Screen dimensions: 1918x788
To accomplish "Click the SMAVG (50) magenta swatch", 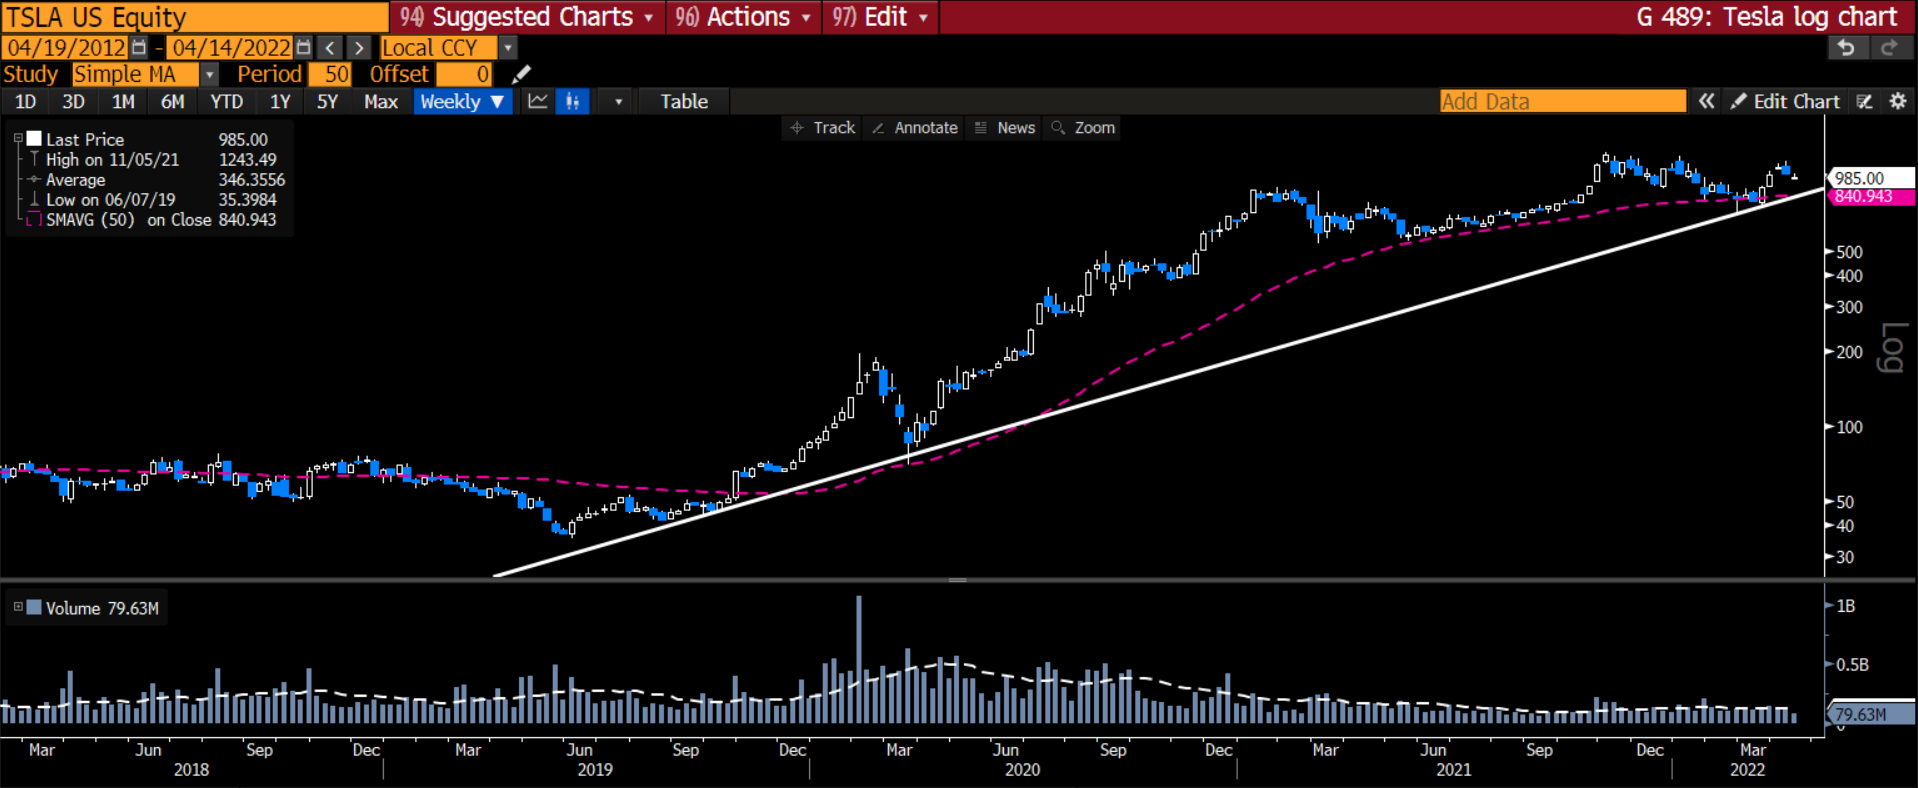I will tap(34, 220).
